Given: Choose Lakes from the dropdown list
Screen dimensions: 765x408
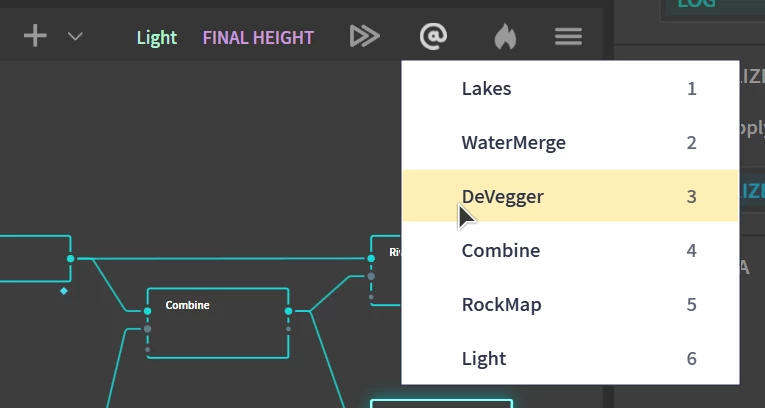Looking at the screenshot, I should pyautogui.click(x=570, y=89).
